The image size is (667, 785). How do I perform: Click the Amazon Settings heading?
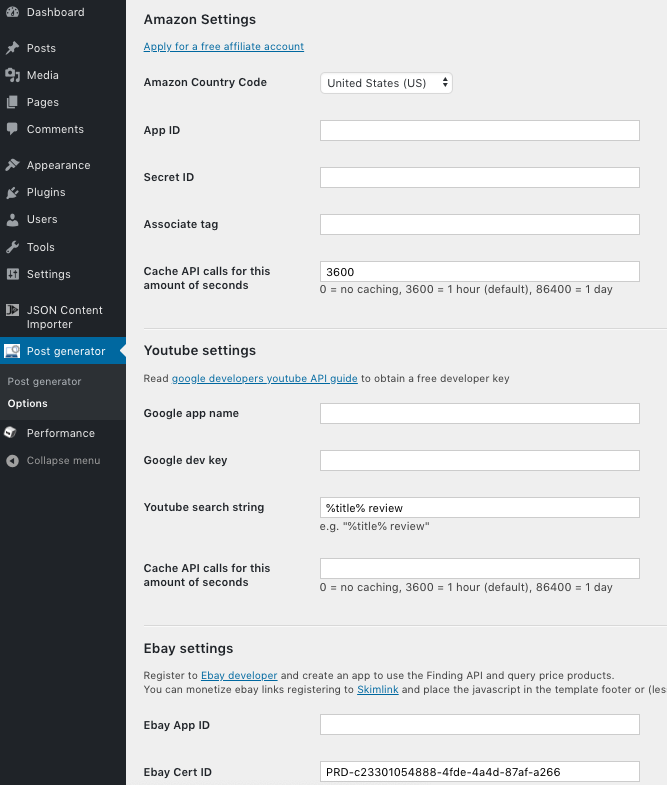tap(200, 20)
